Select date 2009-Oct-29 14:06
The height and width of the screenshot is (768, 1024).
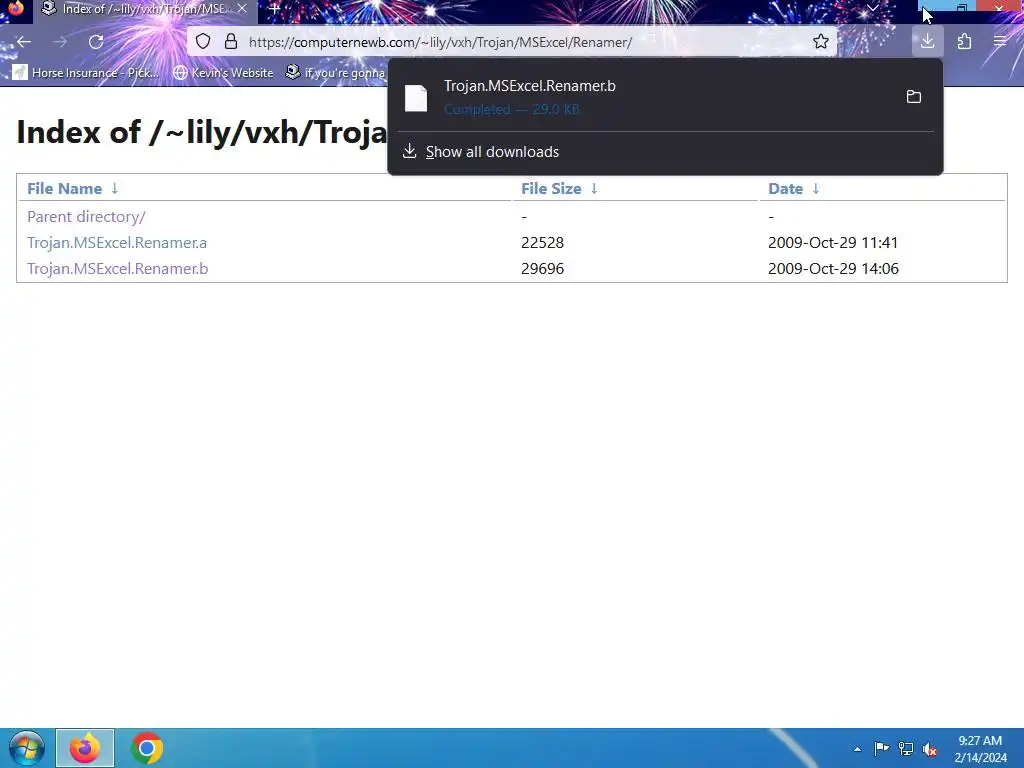coord(833,268)
